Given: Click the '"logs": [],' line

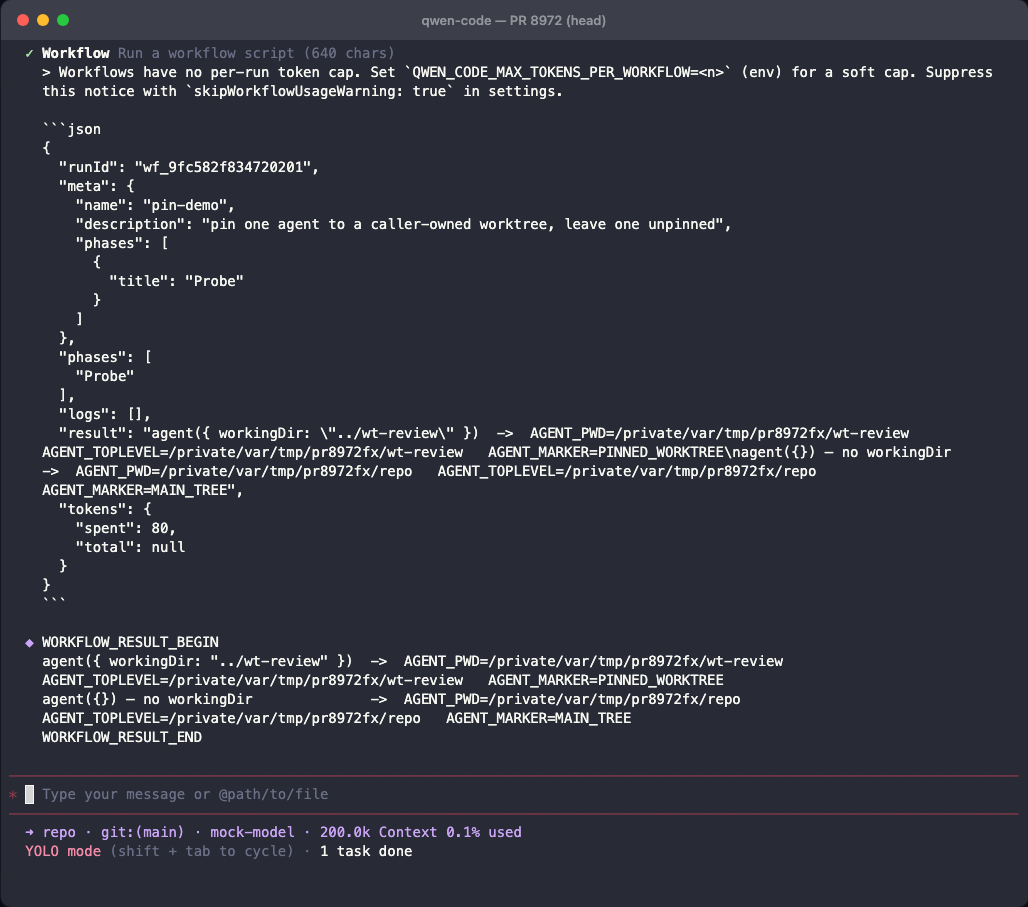Looking at the screenshot, I should coord(105,414).
